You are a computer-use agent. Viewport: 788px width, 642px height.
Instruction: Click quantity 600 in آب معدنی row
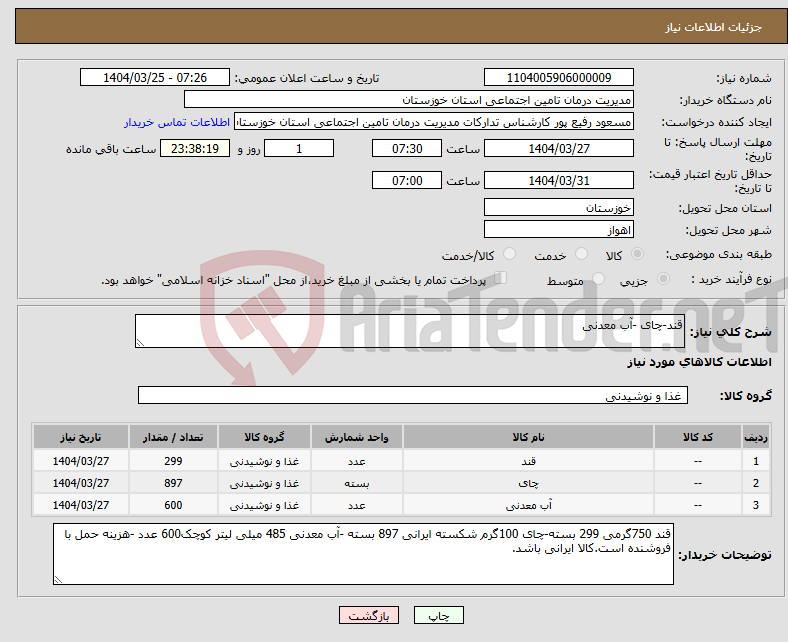173,505
